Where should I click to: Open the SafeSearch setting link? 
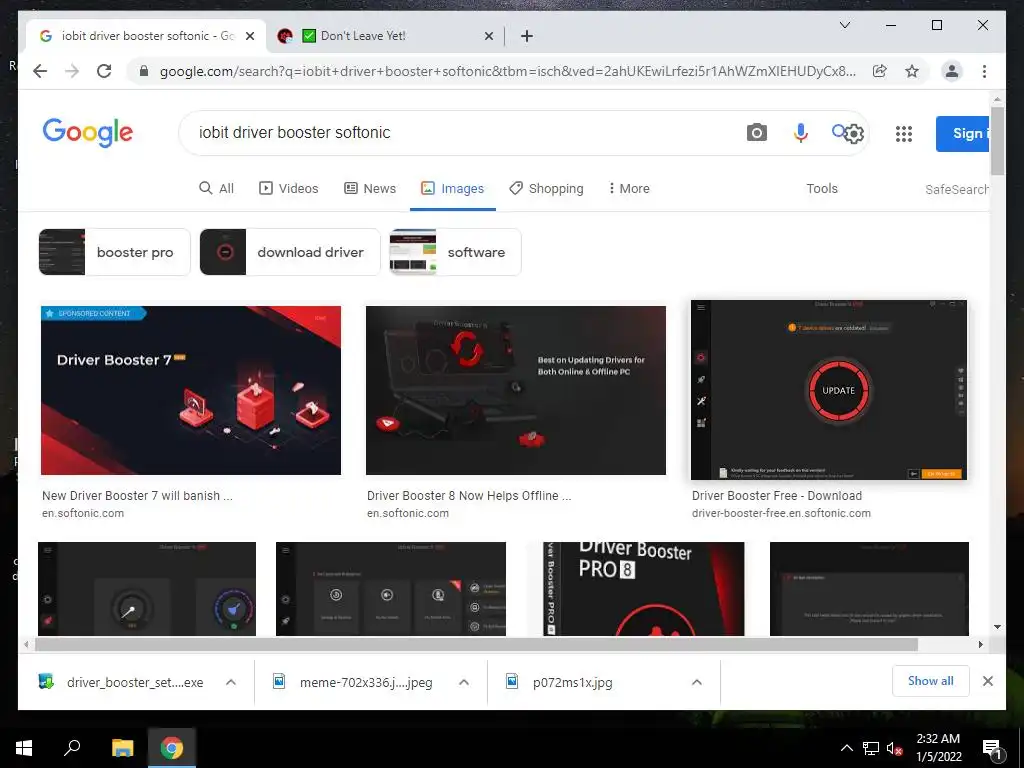point(956,189)
